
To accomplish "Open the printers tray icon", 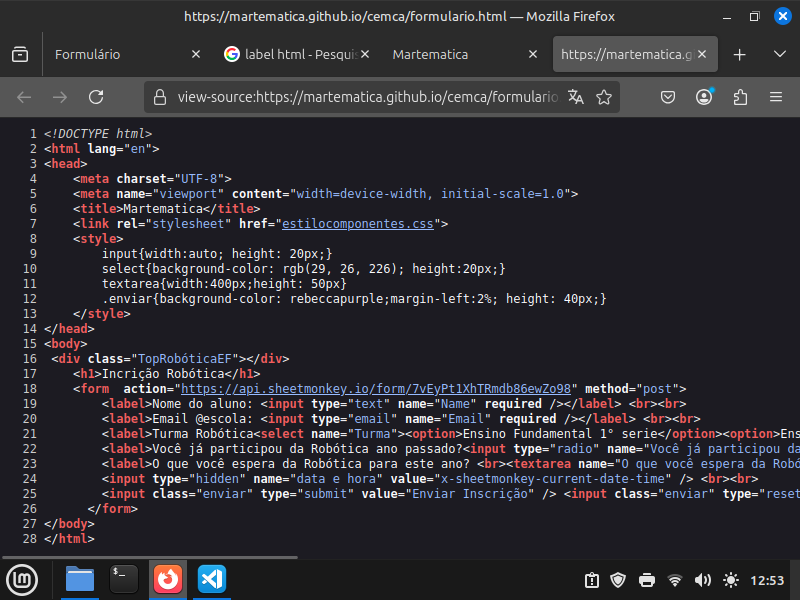I will tap(646, 580).
